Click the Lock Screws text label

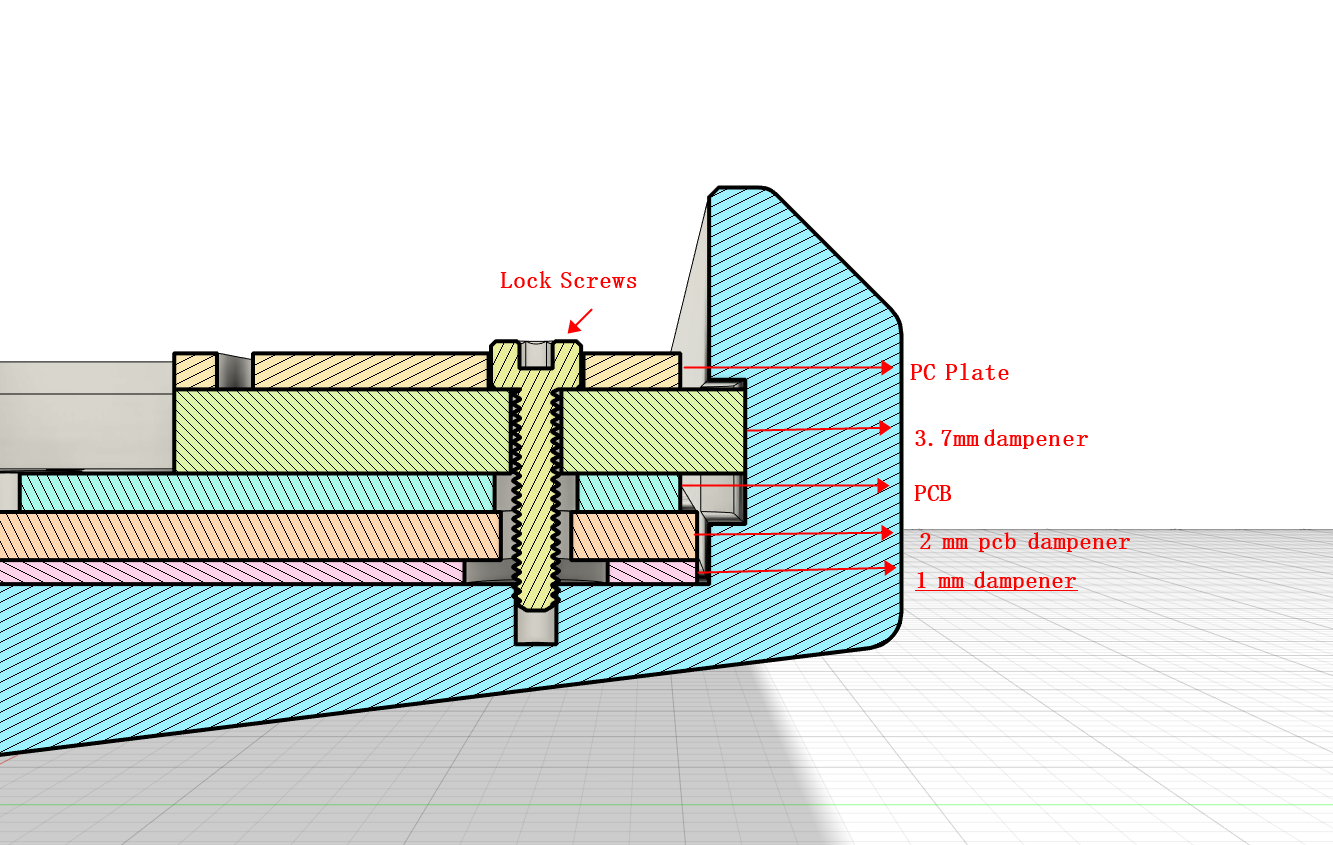click(568, 281)
